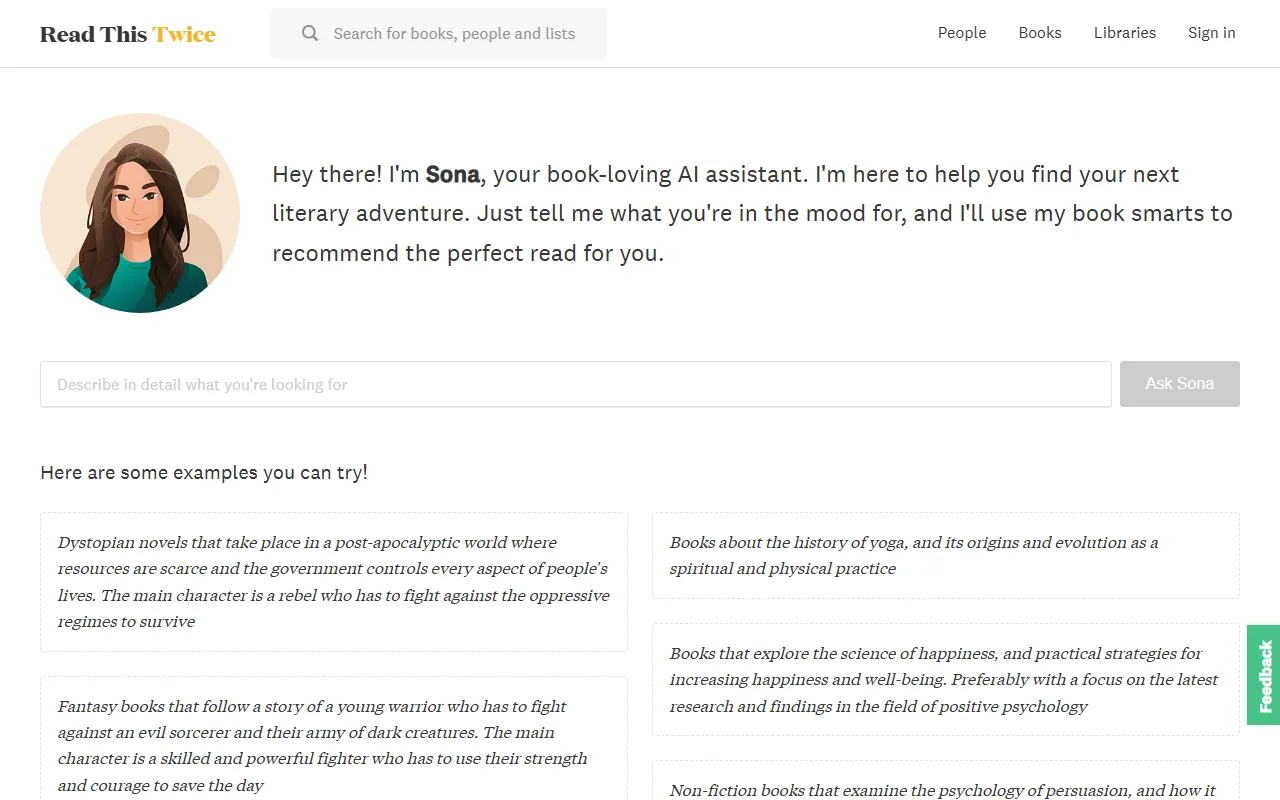This screenshot has width=1280, height=800.
Task: Open the Libraries section
Action: click(1125, 33)
